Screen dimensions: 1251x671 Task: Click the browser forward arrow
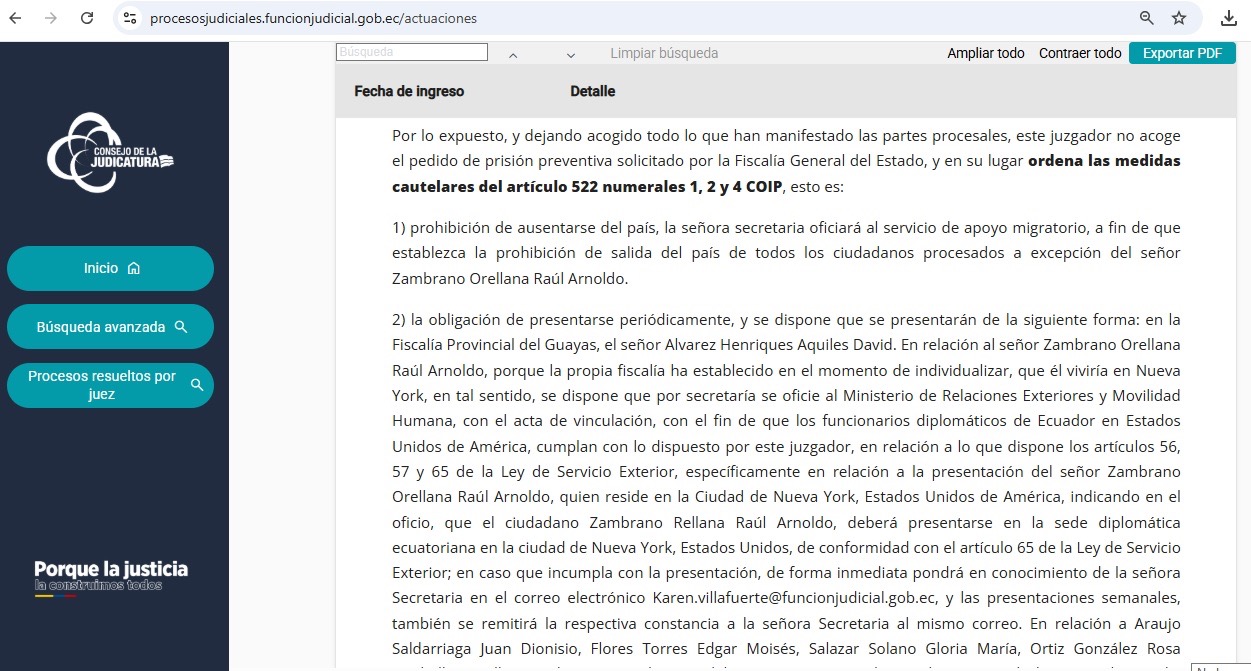tap(51, 18)
